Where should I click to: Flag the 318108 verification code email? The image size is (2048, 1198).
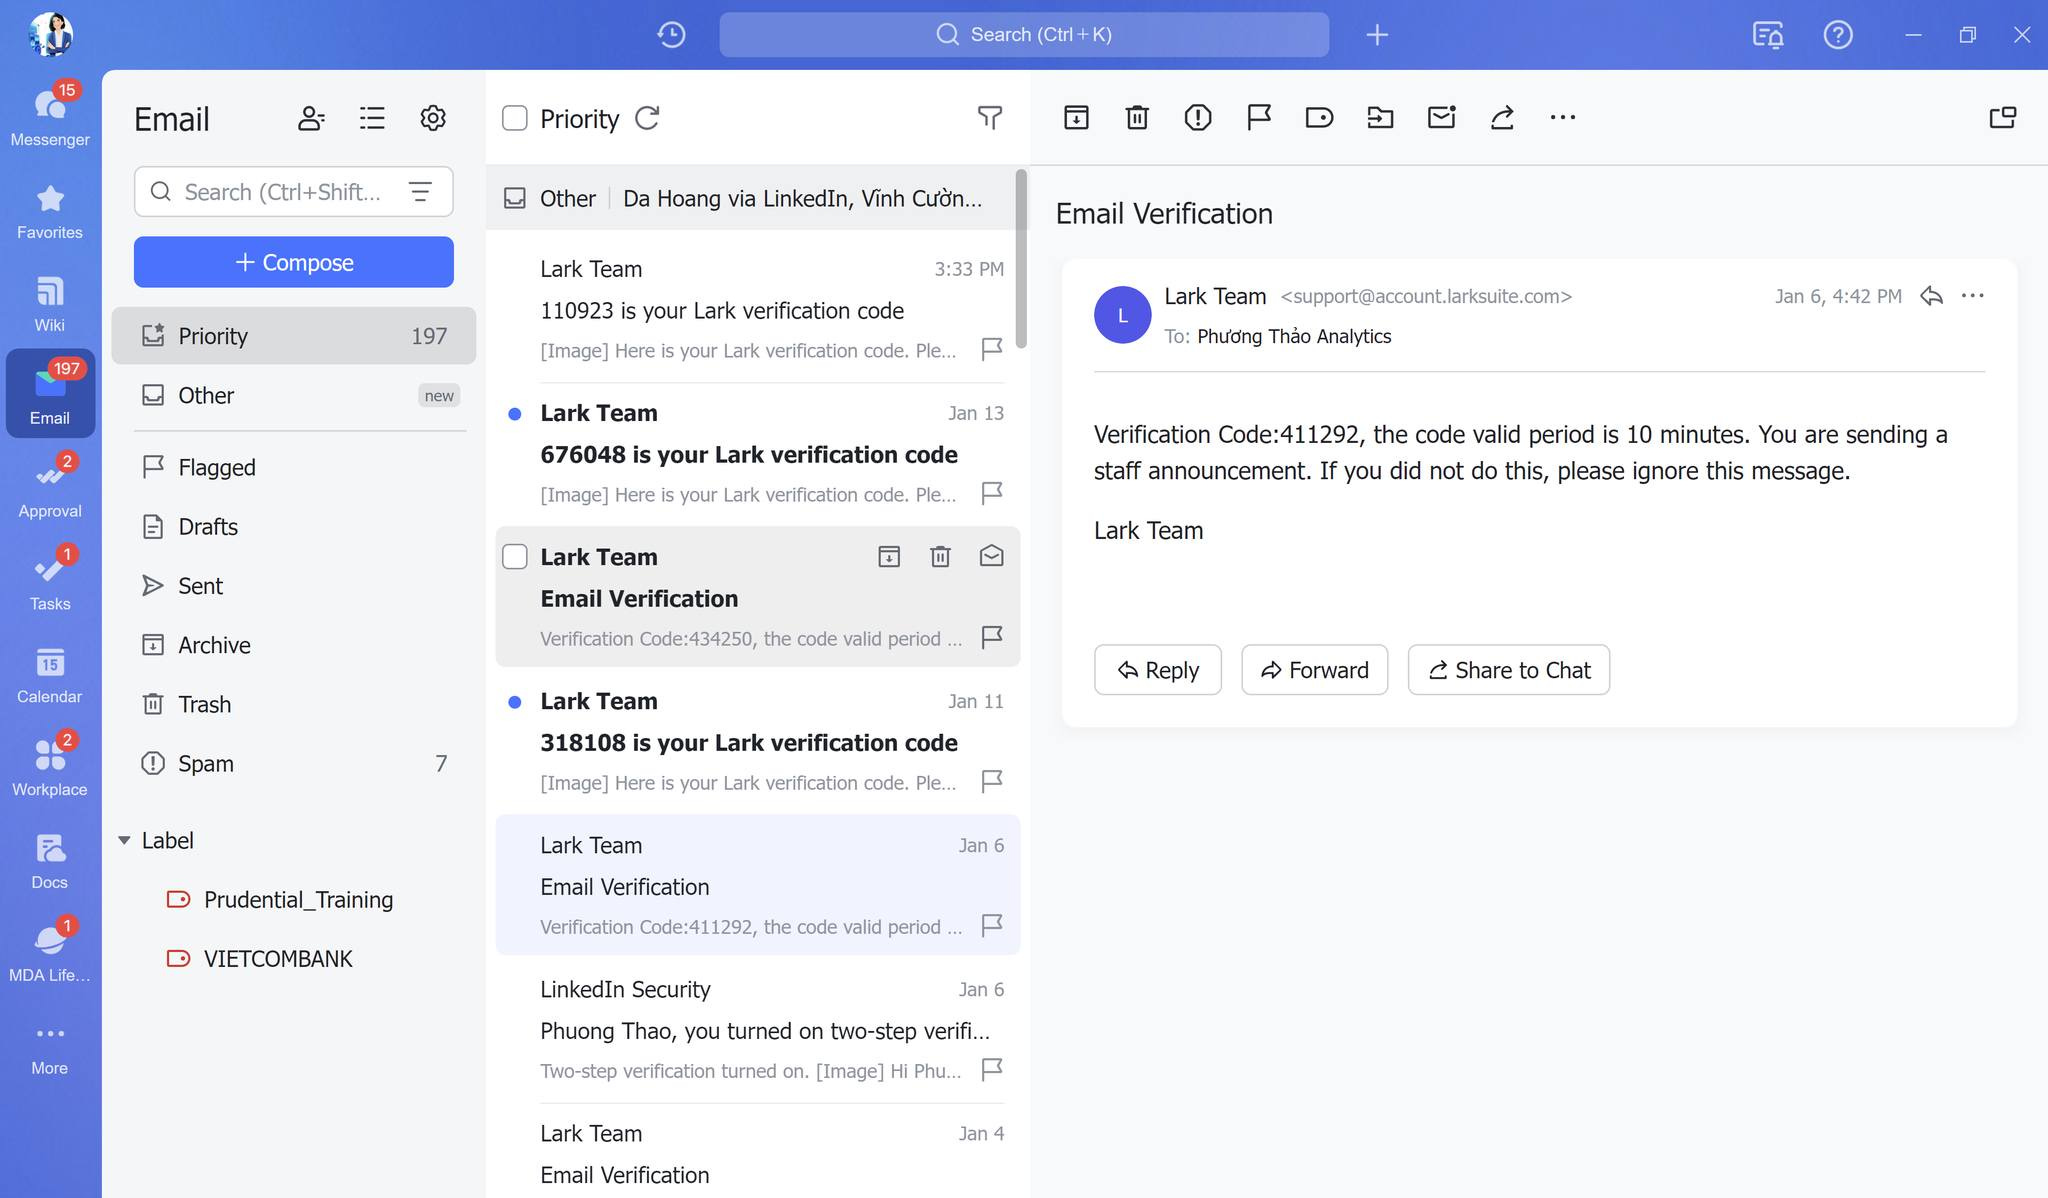click(991, 781)
